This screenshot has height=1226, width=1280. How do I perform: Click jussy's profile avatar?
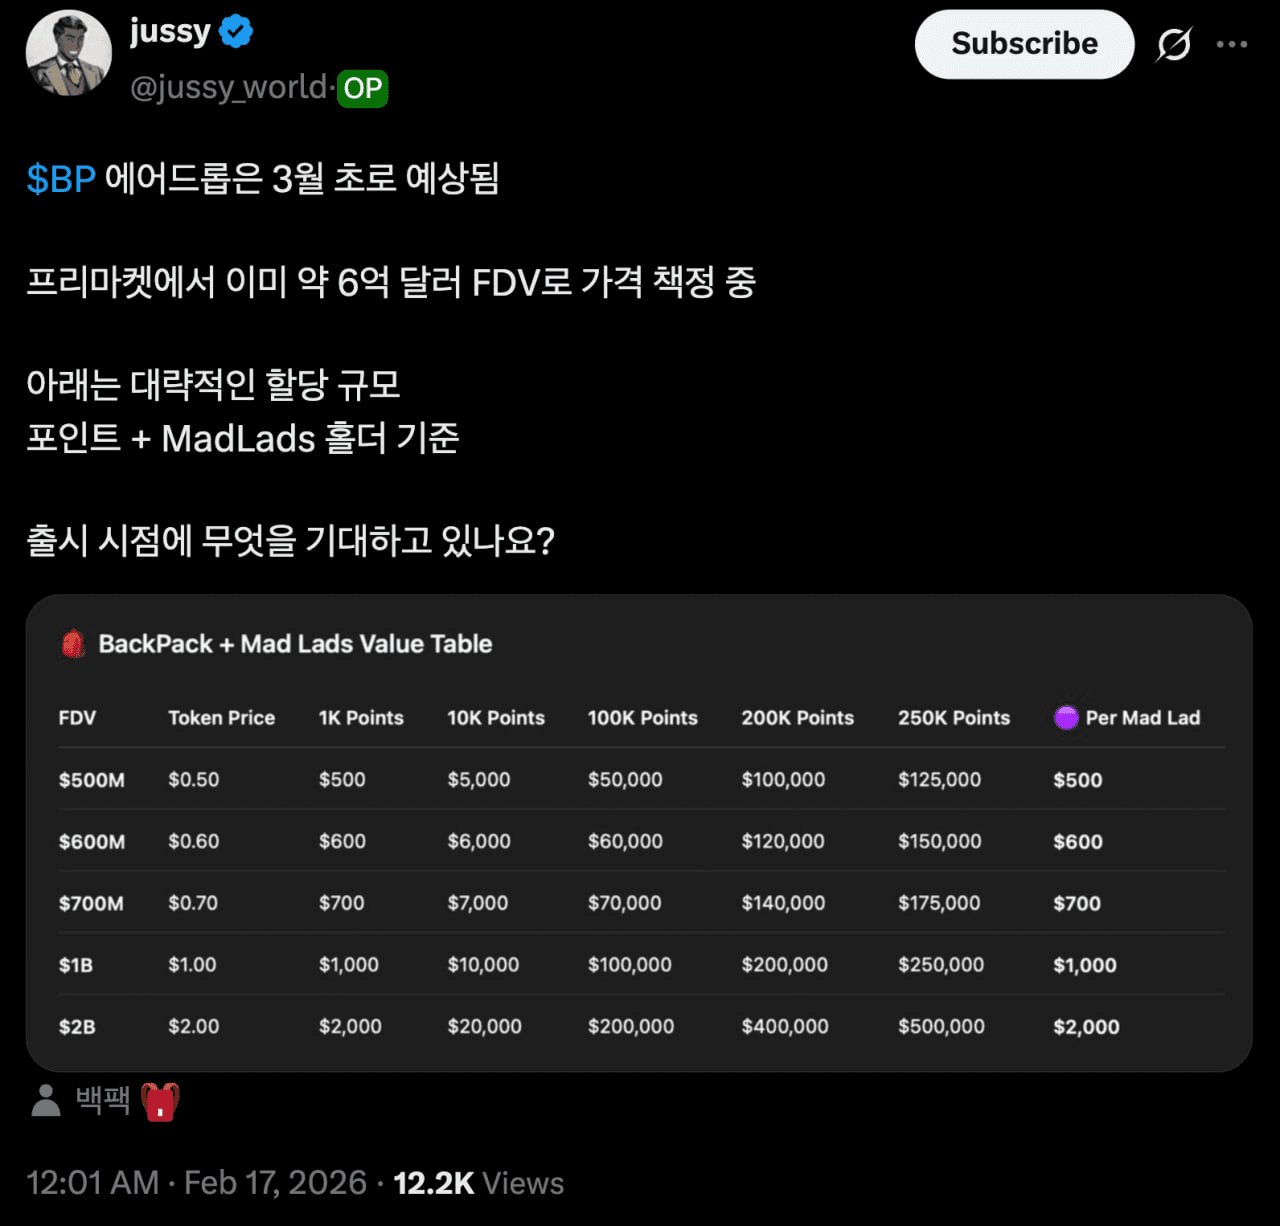tap(68, 52)
